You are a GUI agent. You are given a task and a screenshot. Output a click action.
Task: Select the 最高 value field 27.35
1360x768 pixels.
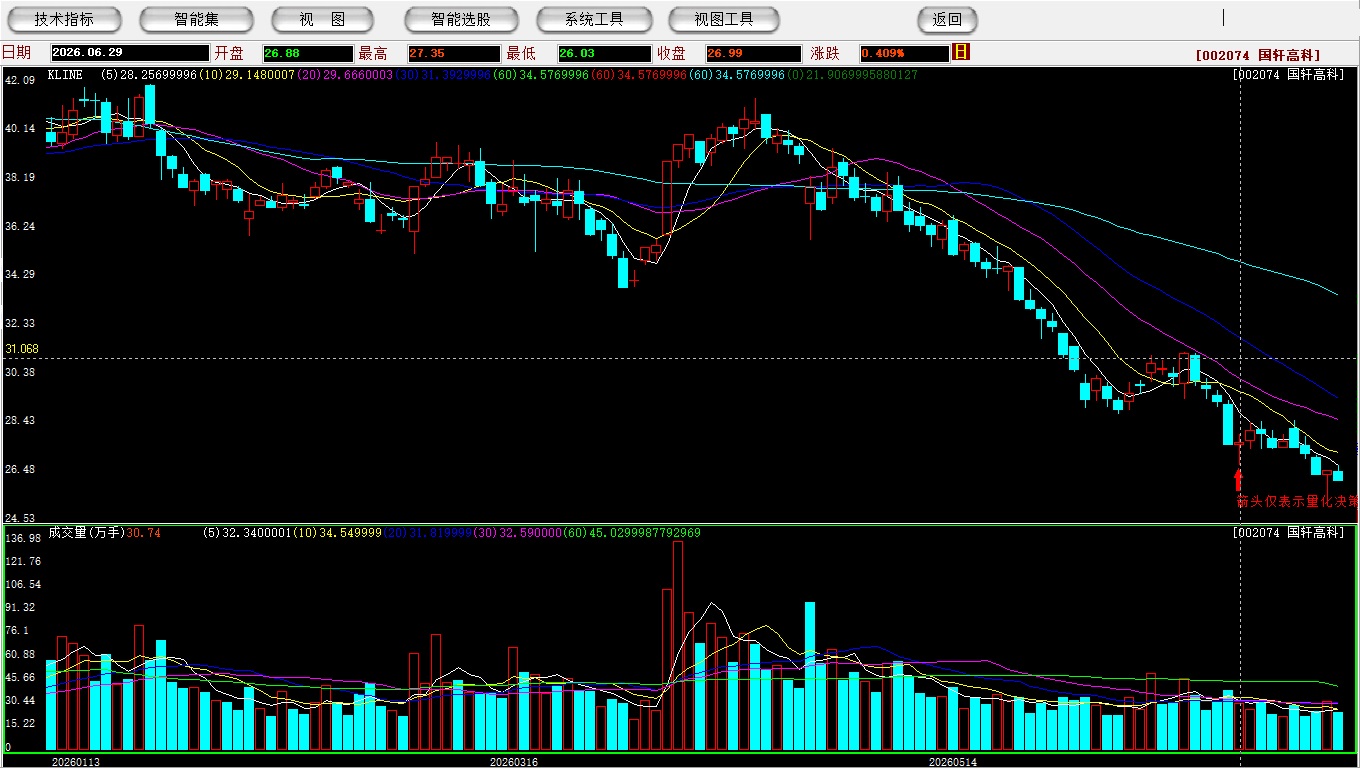pos(453,53)
